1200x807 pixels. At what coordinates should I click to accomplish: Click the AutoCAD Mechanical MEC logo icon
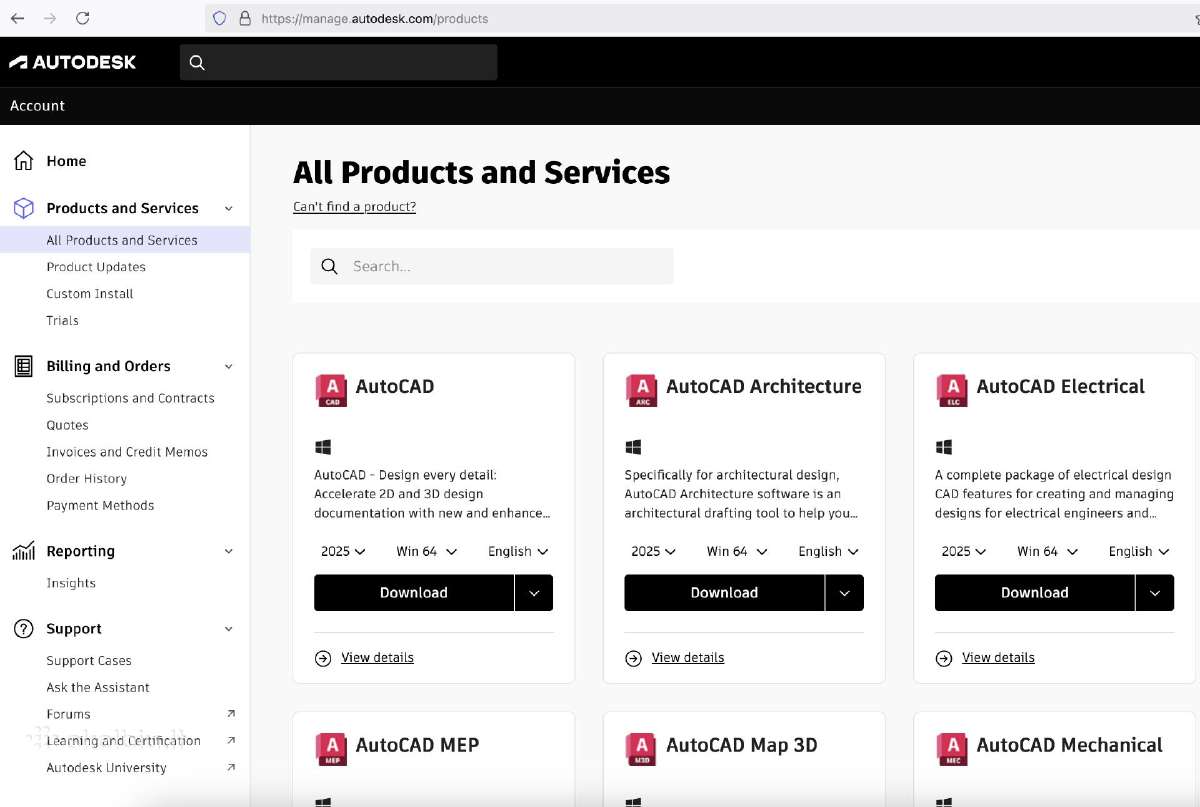pos(952,749)
